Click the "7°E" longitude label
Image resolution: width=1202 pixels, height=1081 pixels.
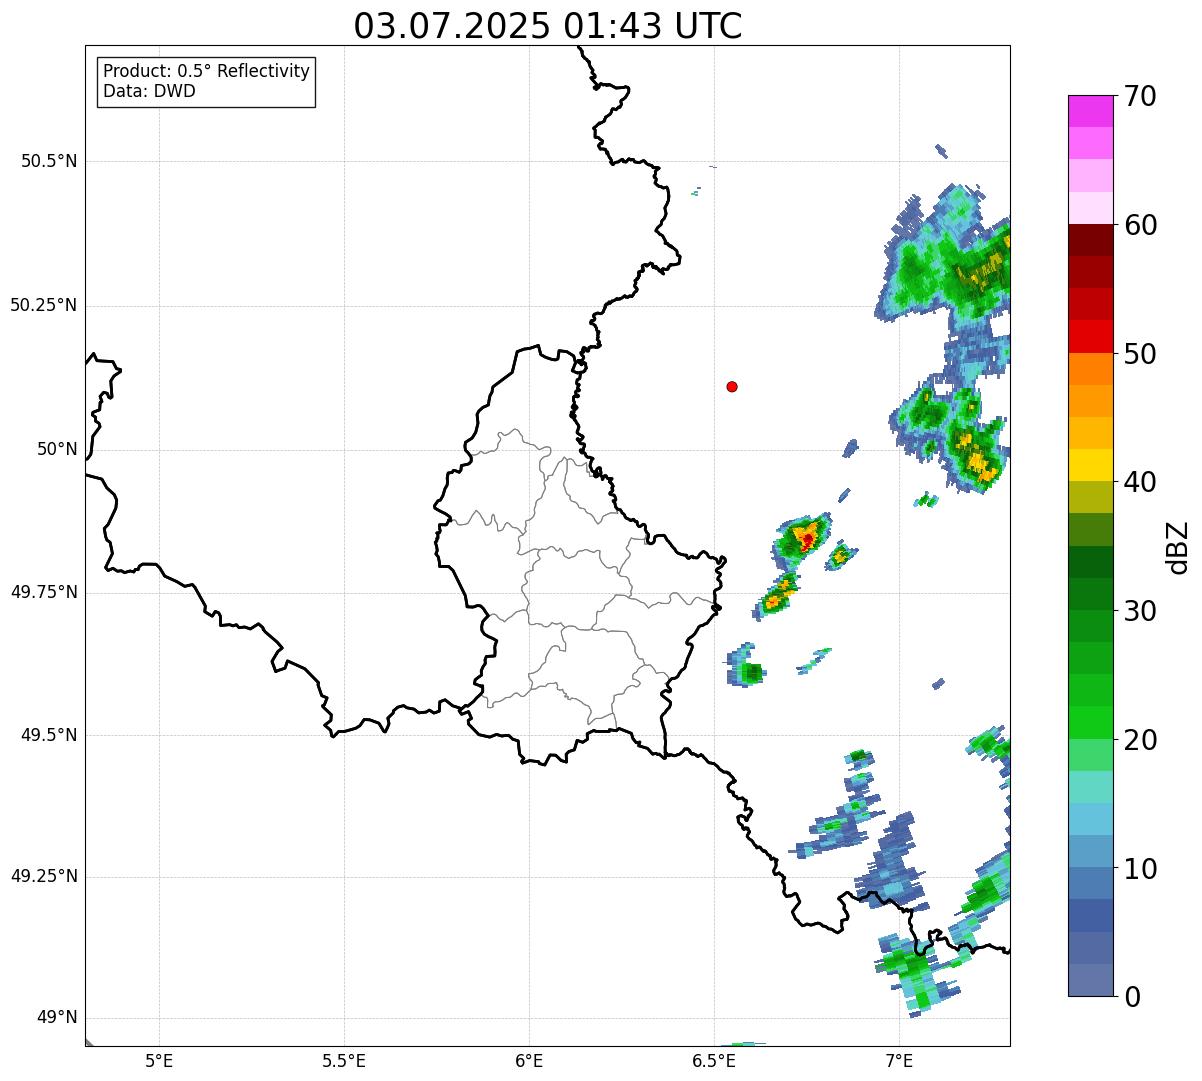pos(899,1060)
